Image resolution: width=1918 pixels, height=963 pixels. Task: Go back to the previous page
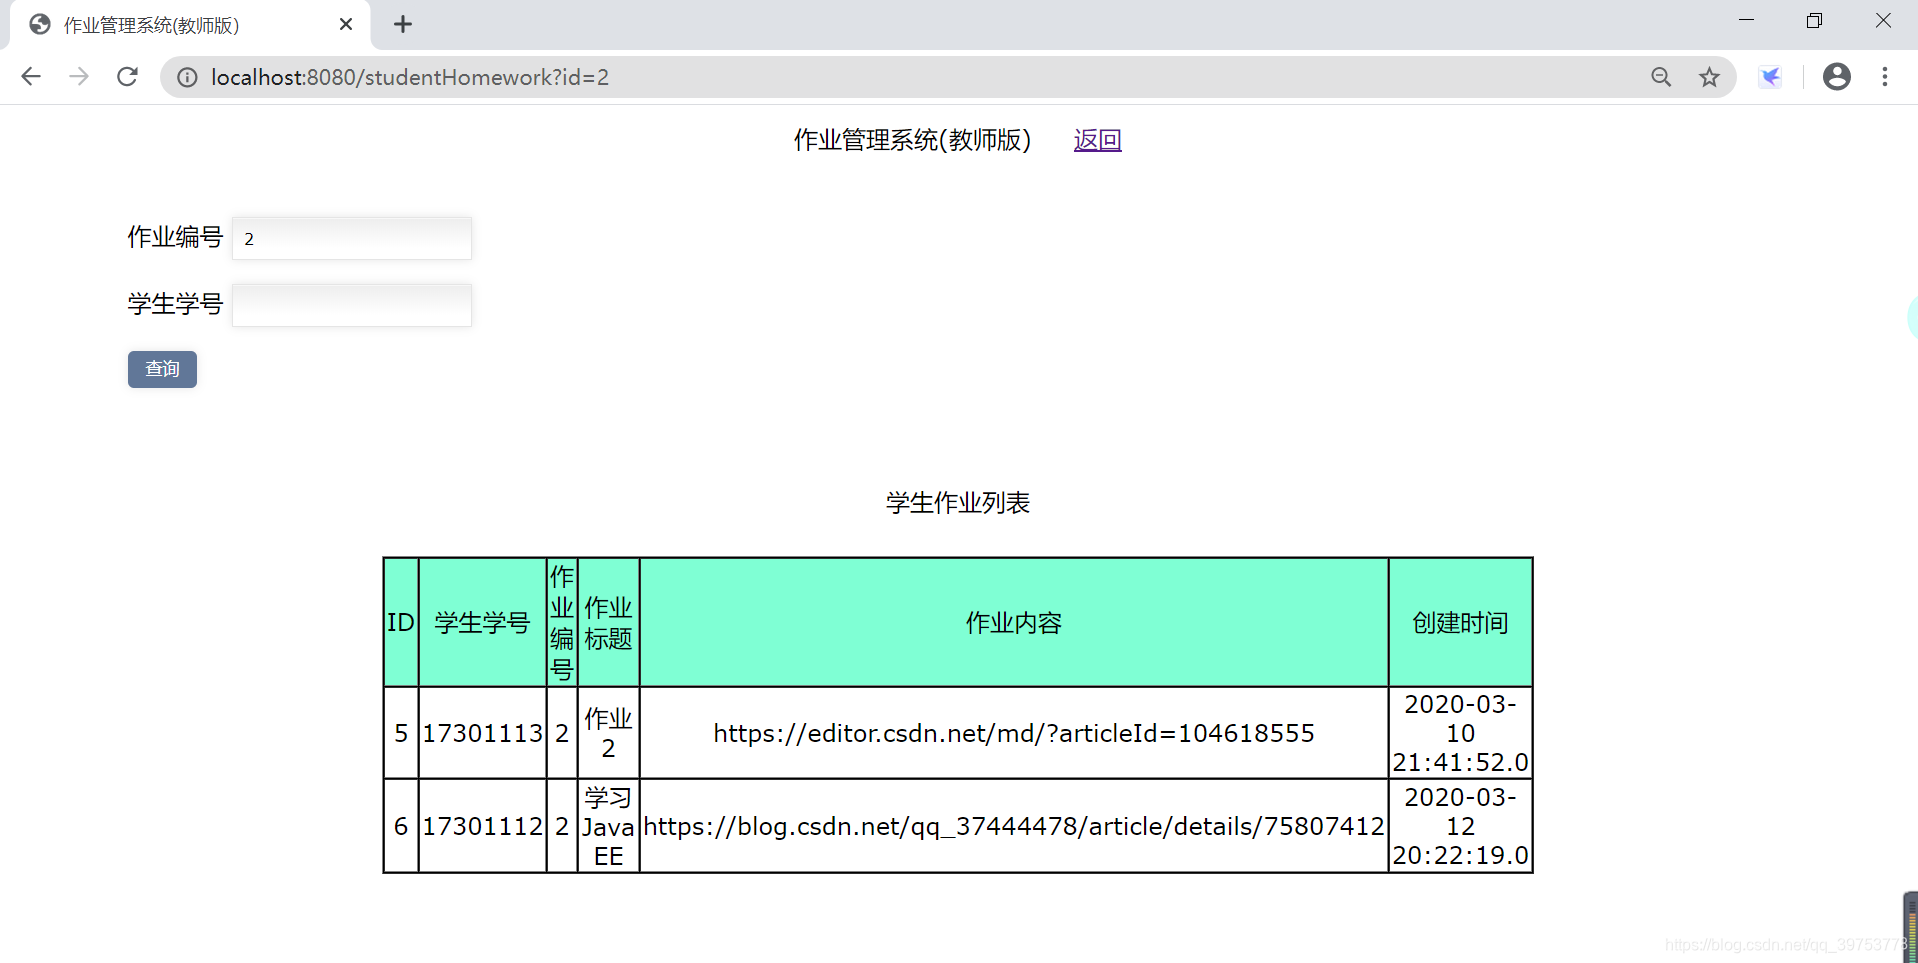click(x=31, y=77)
